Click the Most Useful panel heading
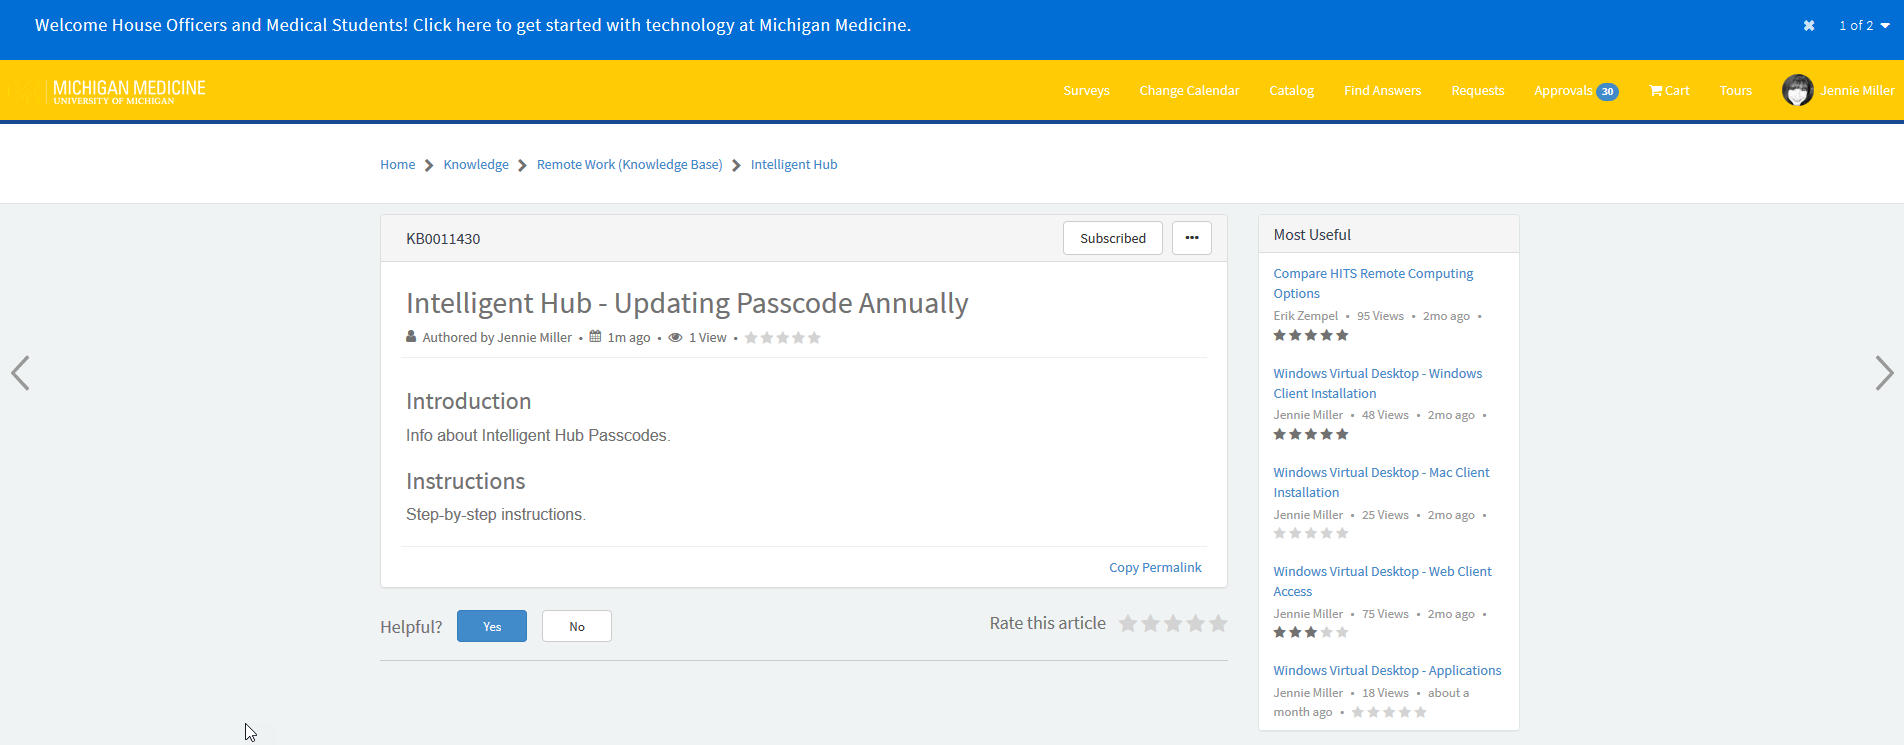Viewport: 1904px width, 745px height. pos(1312,235)
